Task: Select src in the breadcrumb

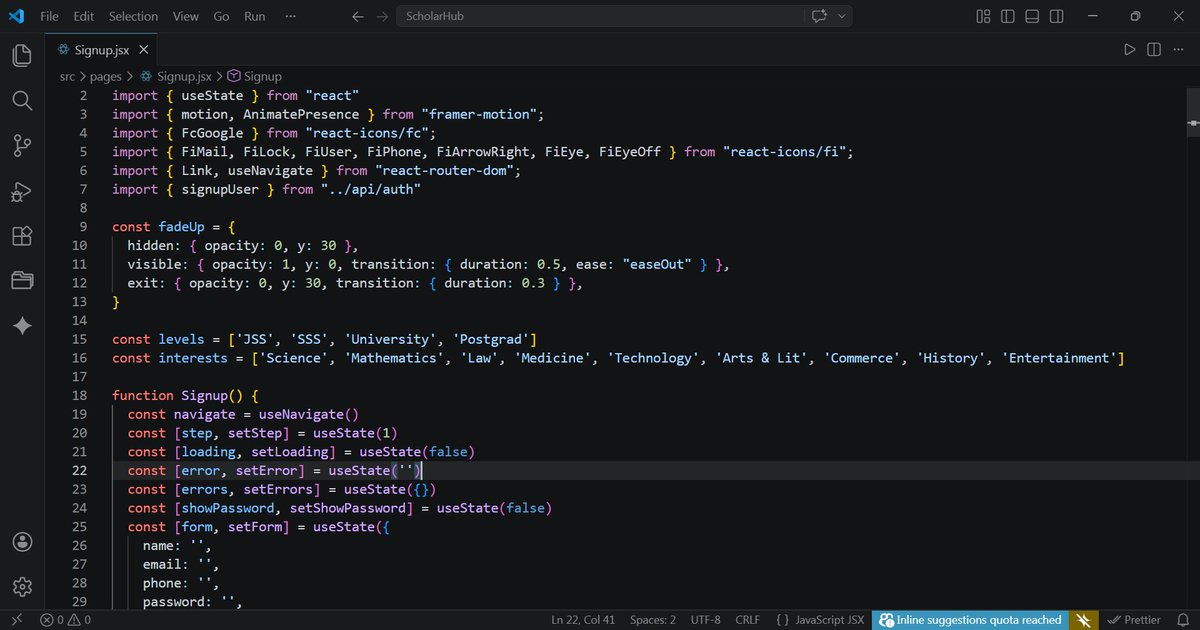Action: coord(67,76)
